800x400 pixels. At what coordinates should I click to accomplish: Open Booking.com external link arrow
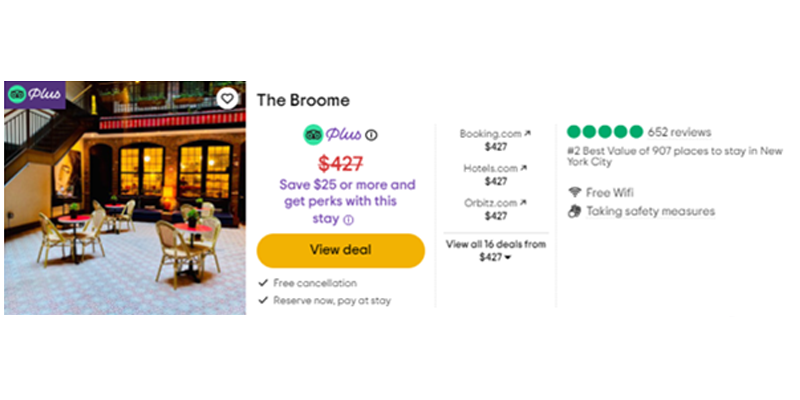[528, 133]
